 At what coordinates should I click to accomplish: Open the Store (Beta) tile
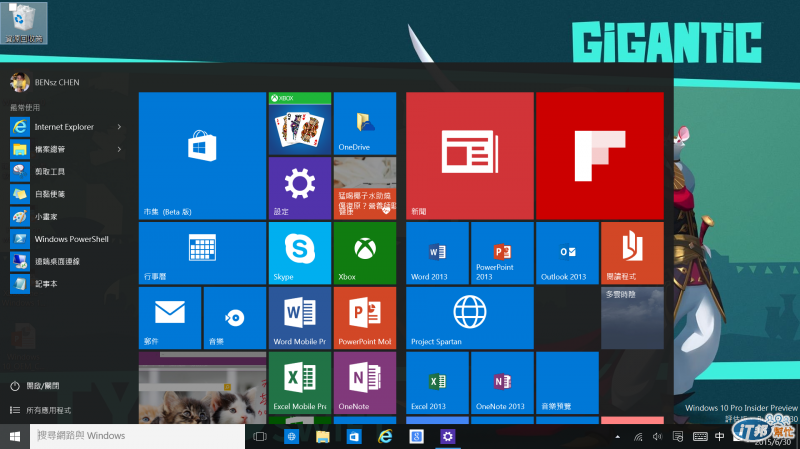click(203, 156)
